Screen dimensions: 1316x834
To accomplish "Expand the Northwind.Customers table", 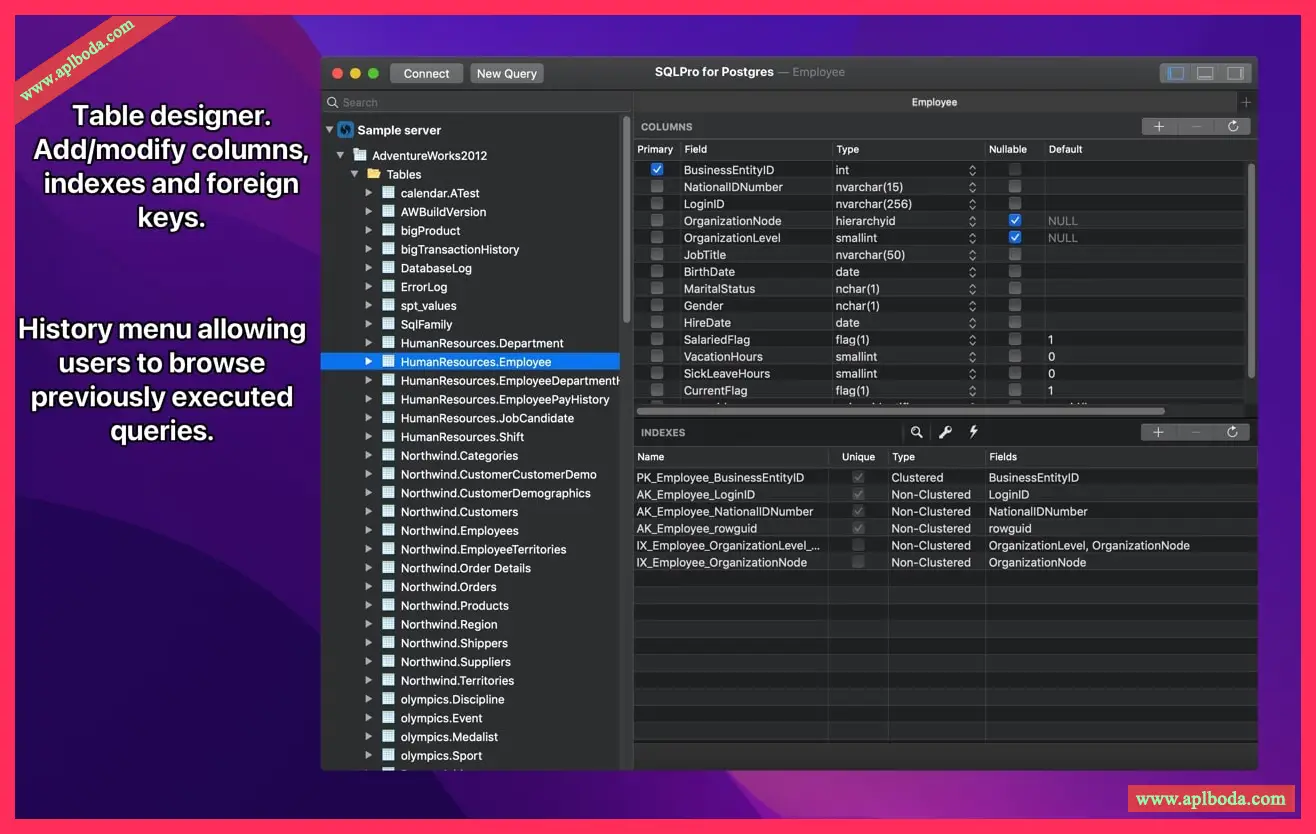I will [x=369, y=512].
